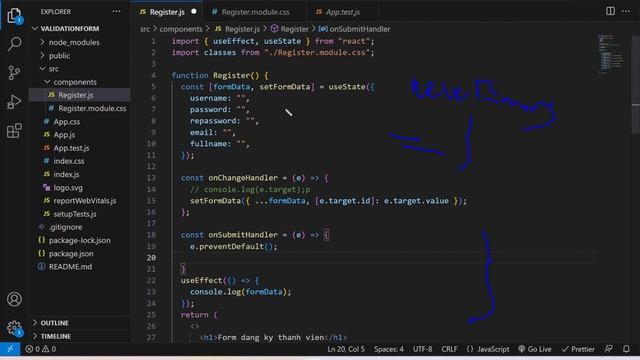
Task: Open the Source Control view icon
Action: click(14, 73)
